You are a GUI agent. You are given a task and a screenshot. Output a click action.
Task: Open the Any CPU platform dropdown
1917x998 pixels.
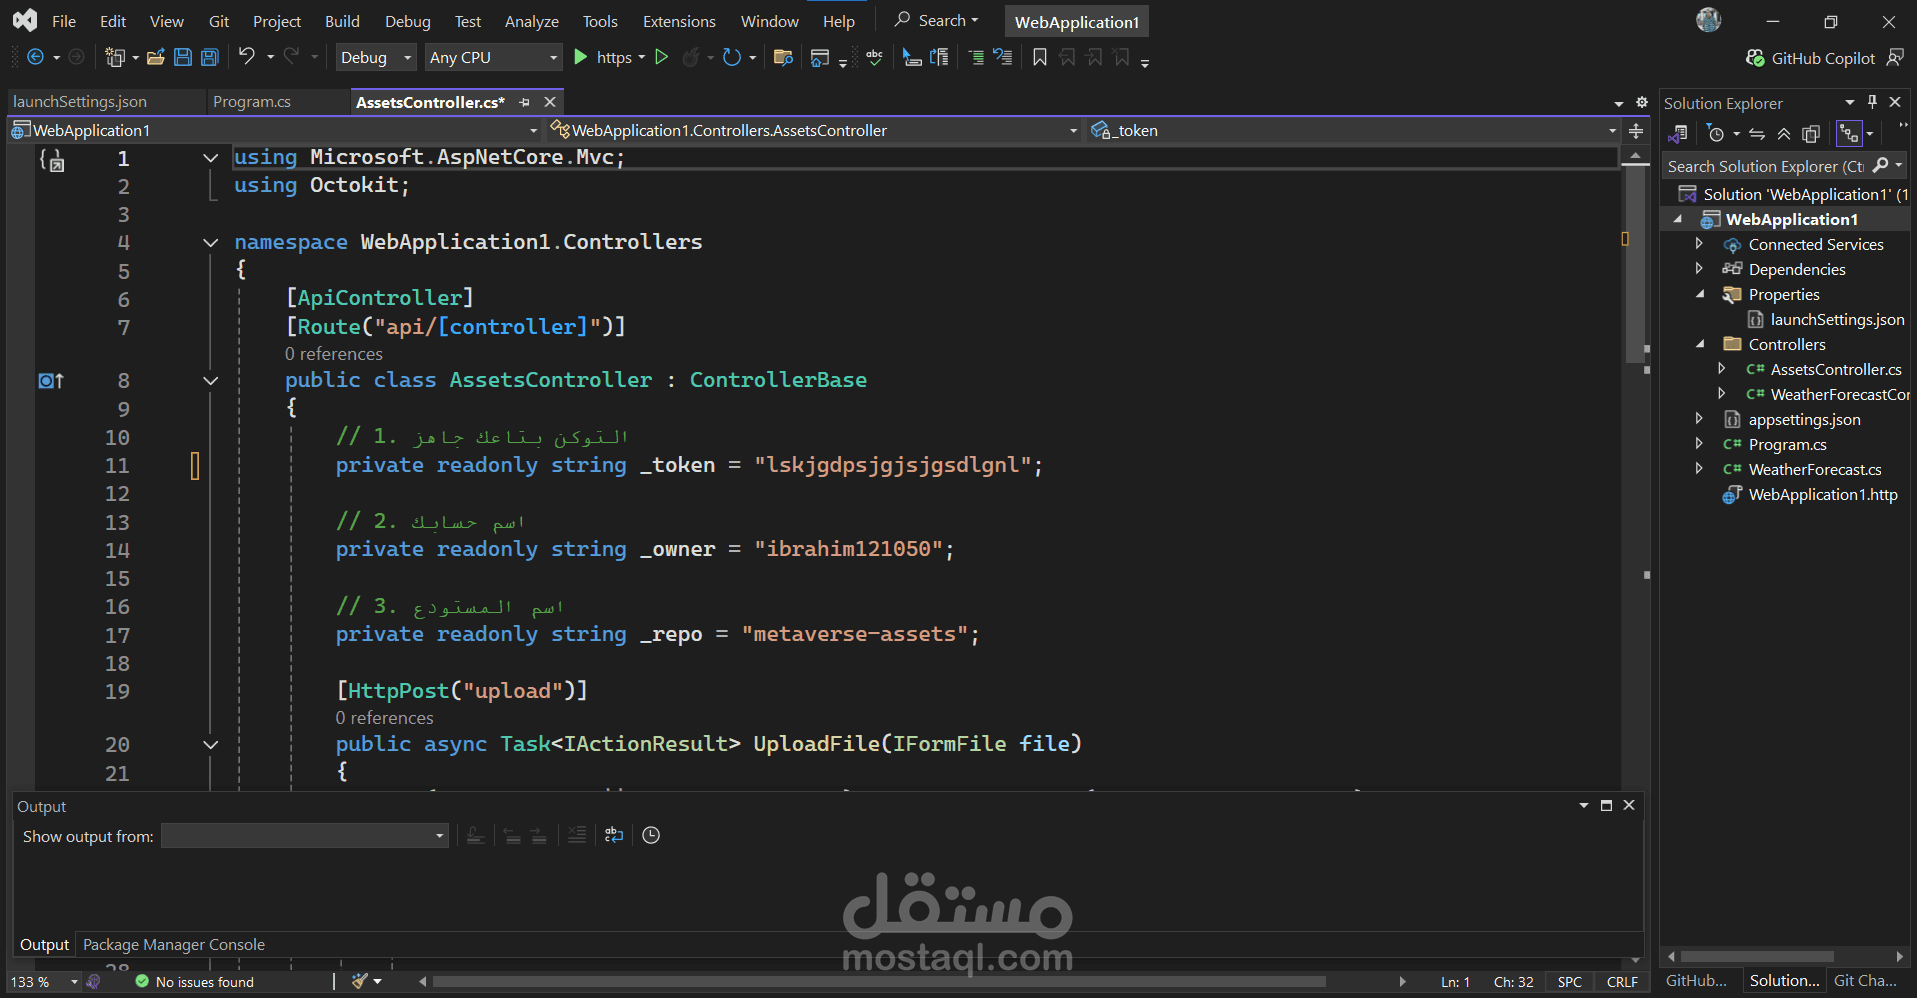493,58
